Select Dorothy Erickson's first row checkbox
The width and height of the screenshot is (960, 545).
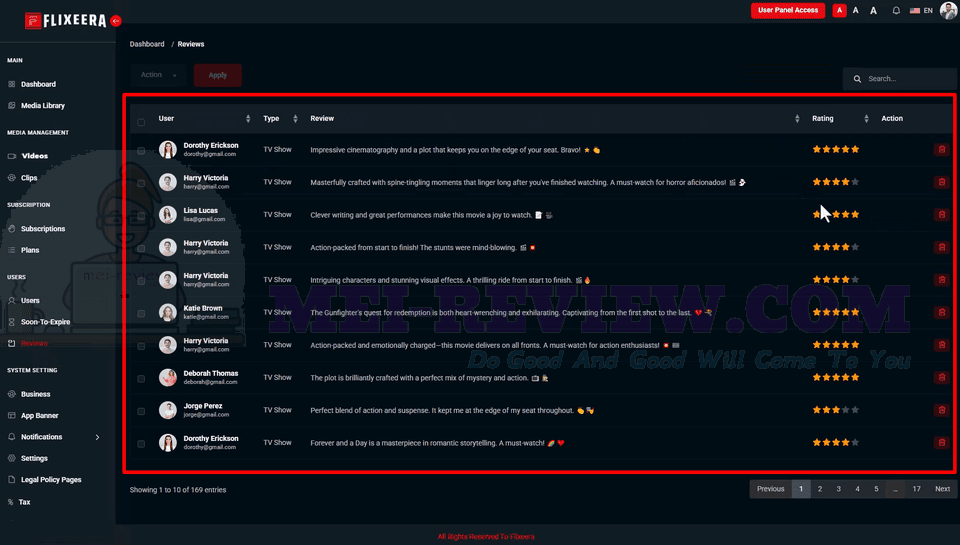pyautogui.click(x=141, y=151)
